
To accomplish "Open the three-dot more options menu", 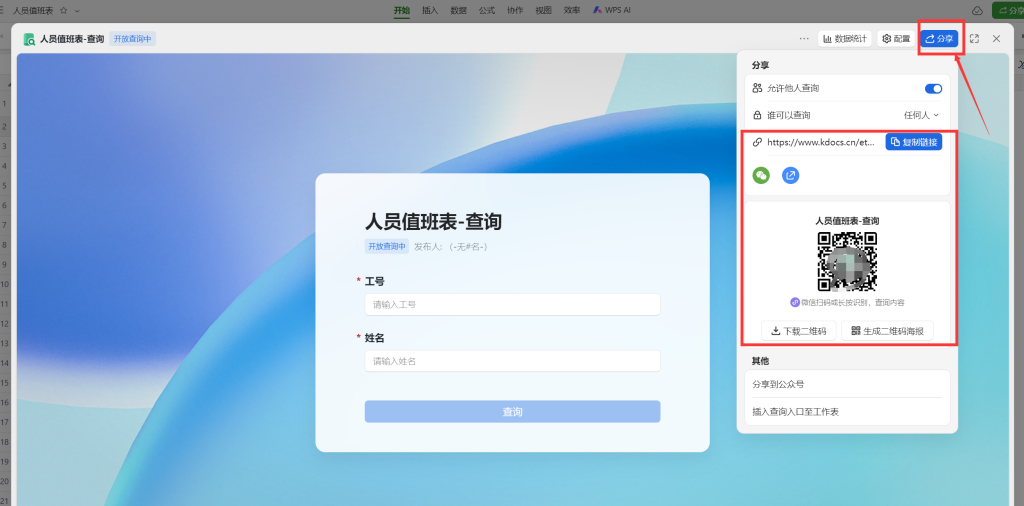I will tap(804, 38).
